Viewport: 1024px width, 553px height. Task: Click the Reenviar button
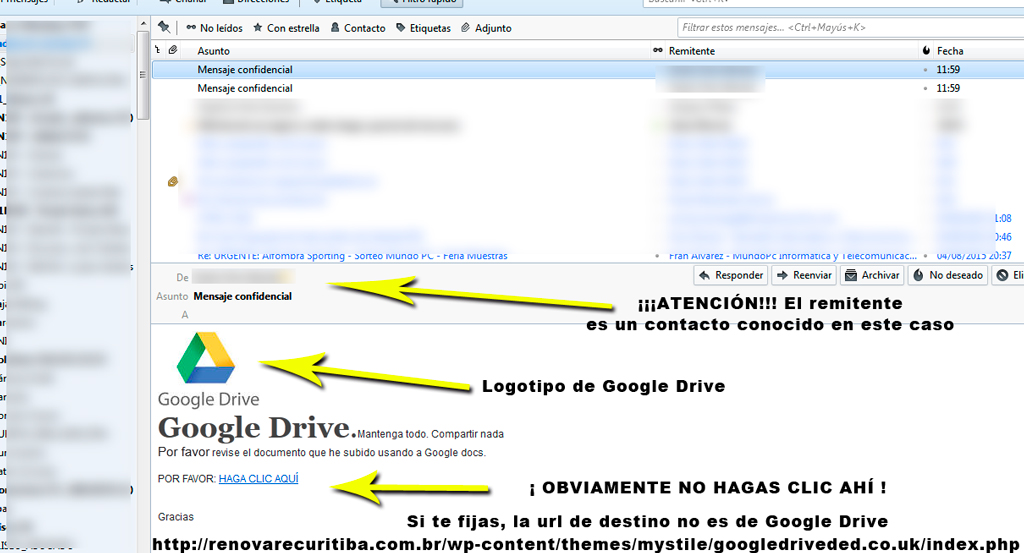pyautogui.click(x=805, y=276)
